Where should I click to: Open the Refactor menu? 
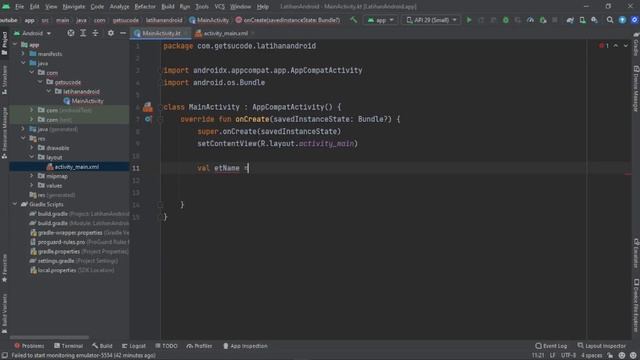[x=145, y=7]
